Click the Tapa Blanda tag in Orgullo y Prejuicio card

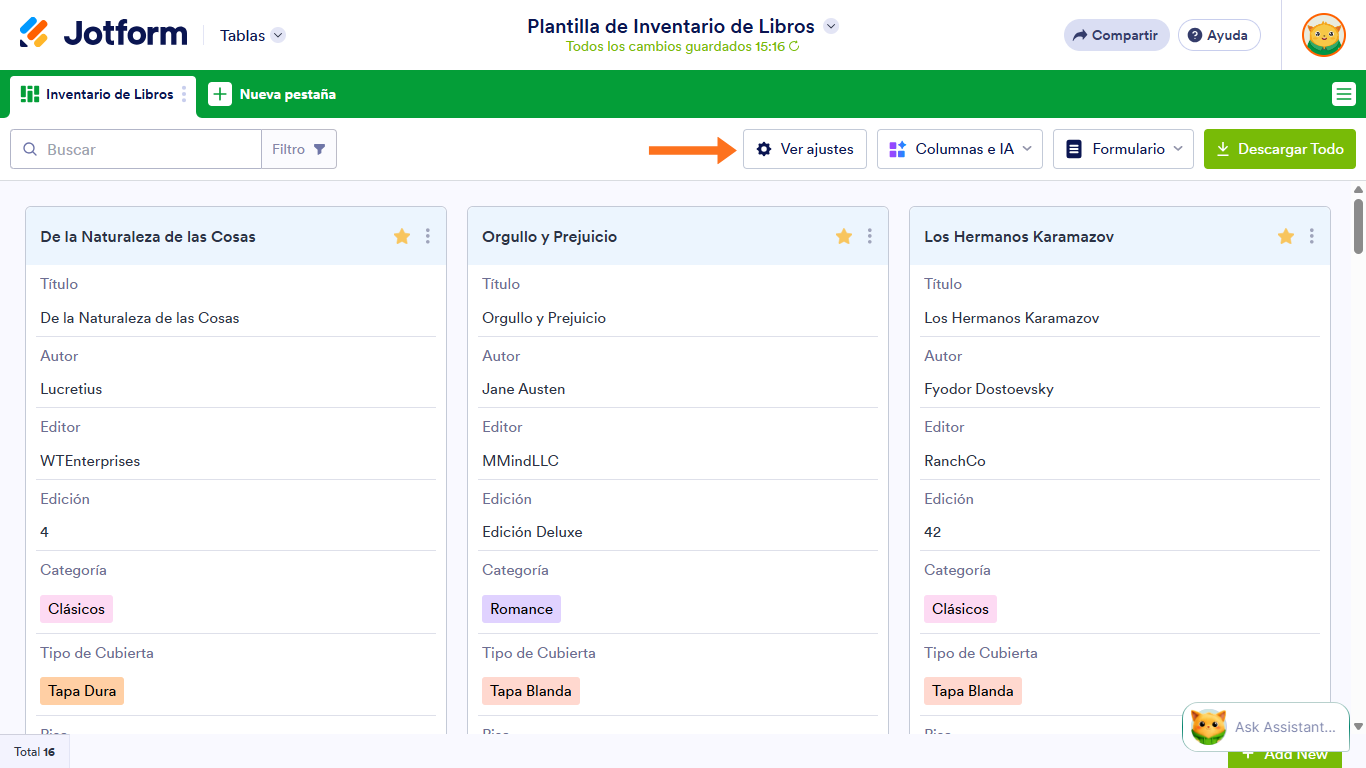pyautogui.click(x=531, y=691)
